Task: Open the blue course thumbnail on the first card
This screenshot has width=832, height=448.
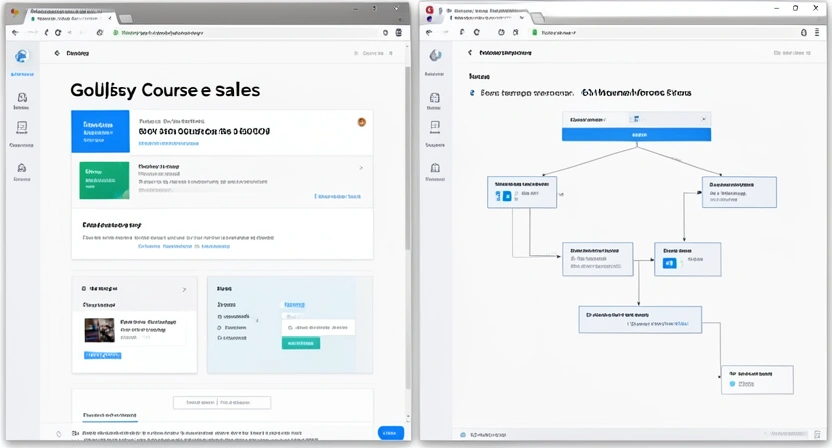Action: 100,131
